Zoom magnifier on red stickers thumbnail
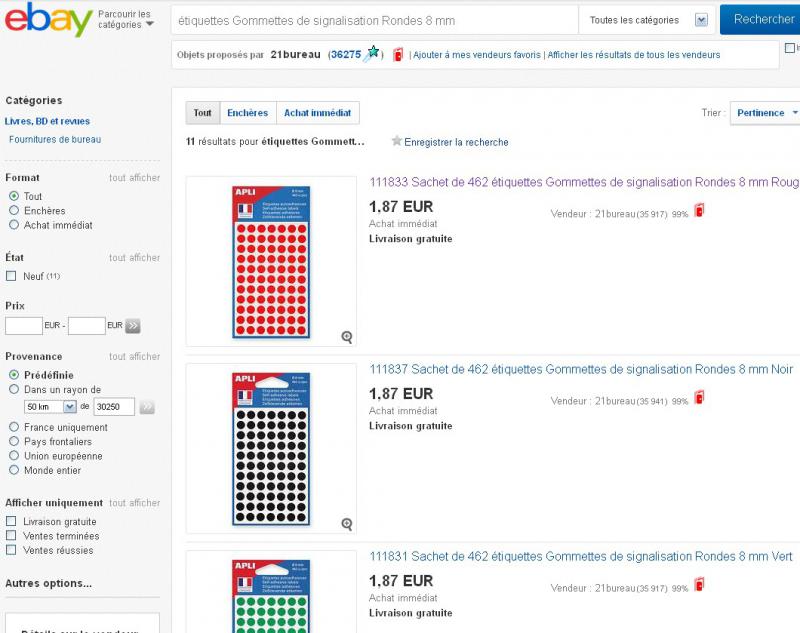This screenshot has width=800, height=633. [x=347, y=337]
